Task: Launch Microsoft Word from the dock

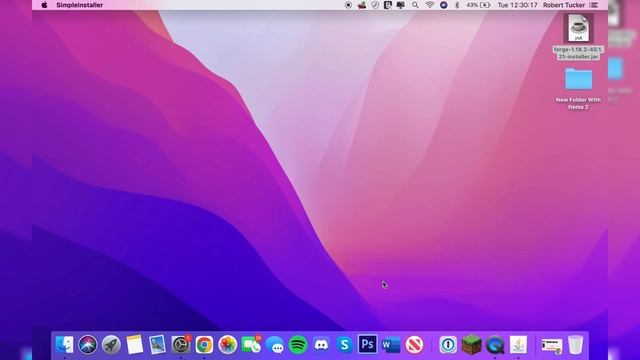Action: tap(391, 345)
